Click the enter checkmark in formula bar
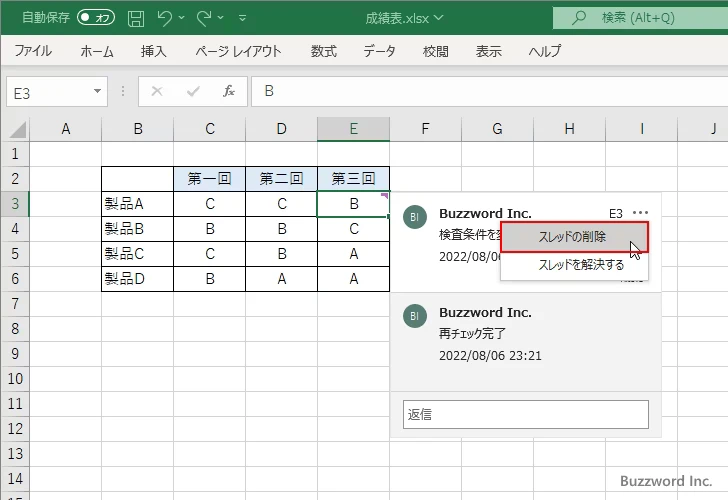 click(193, 91)
